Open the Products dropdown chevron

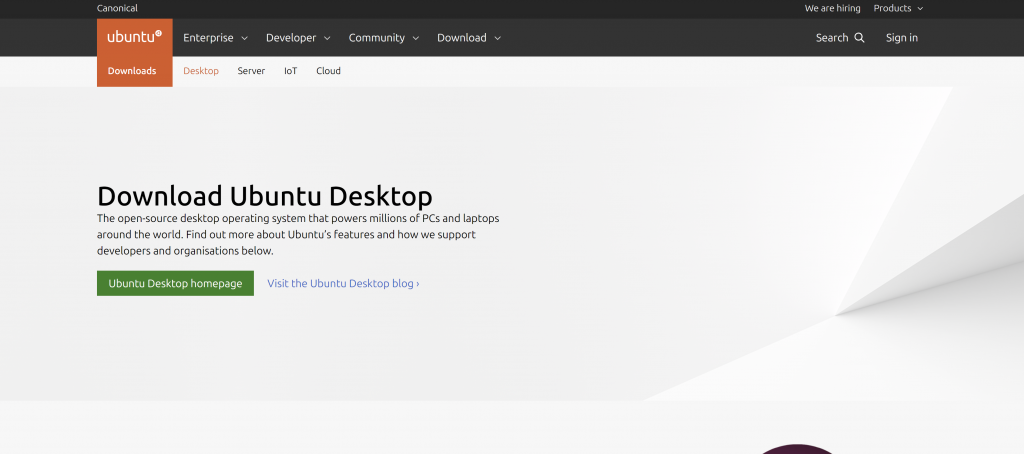[920, 8]
